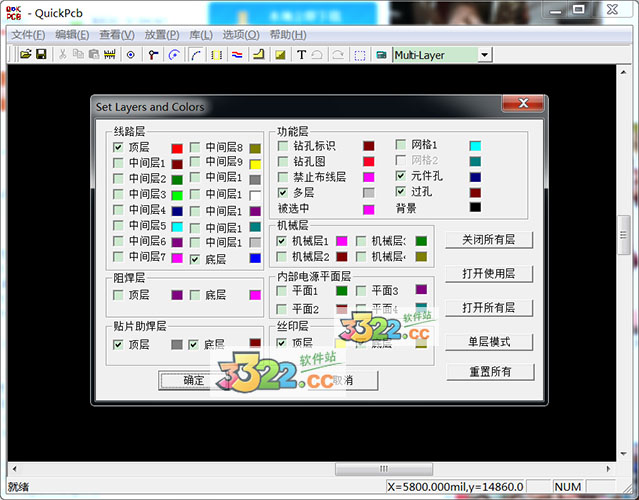639x500 pixels.
Task: Select the text placement T tool
Action: (x=301, y=54)
